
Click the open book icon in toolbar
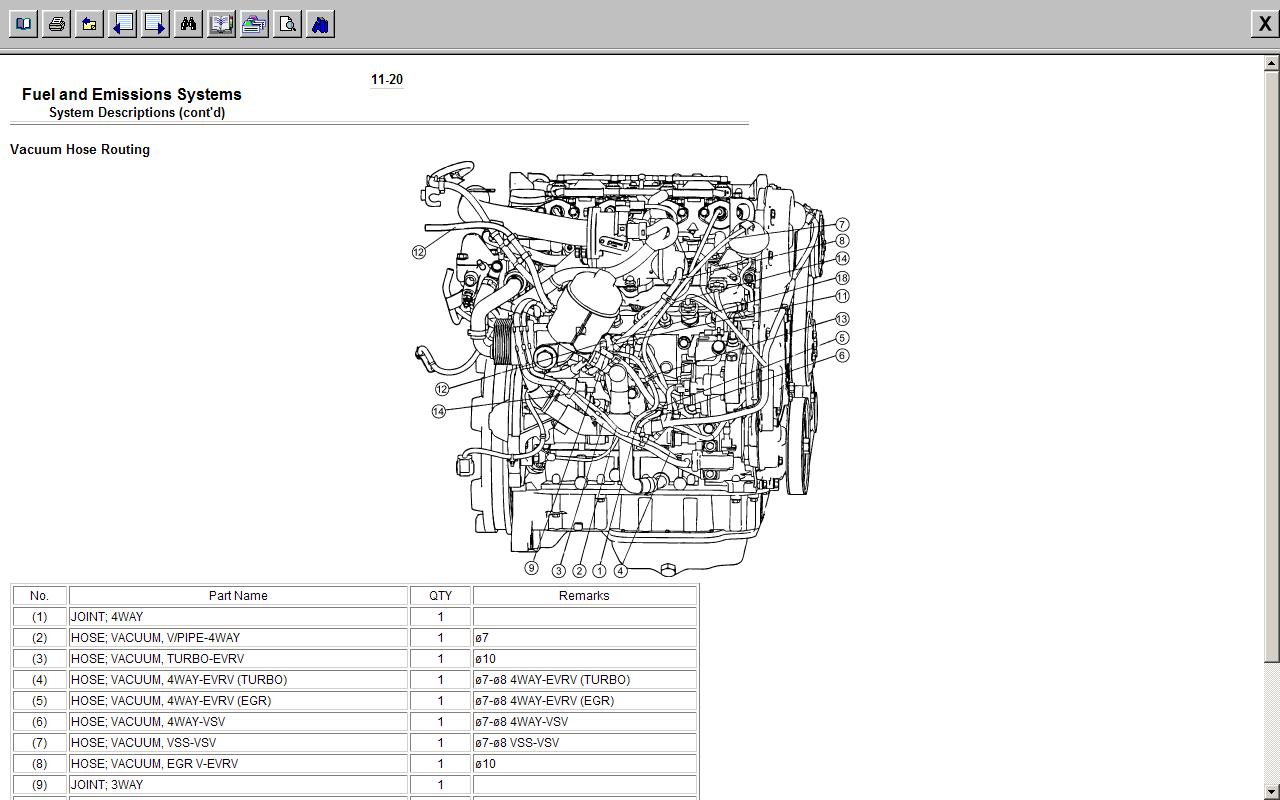click(x=23, y=24)
